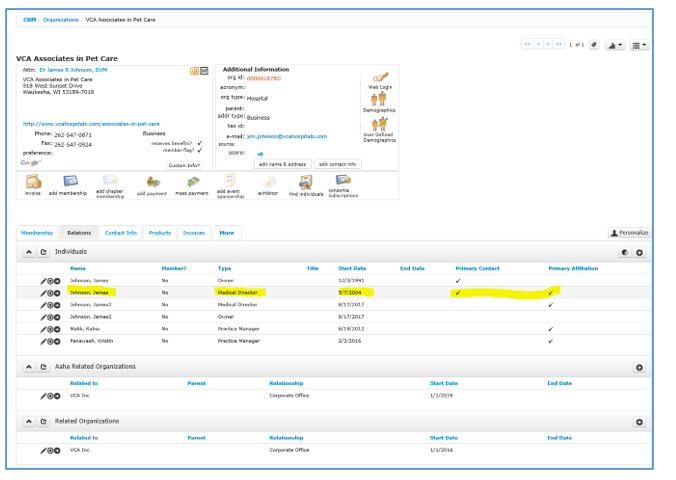676x480 pixels.
Task: Edit the Malik, Rabia row with pencil icon
Action: [43, 327]
